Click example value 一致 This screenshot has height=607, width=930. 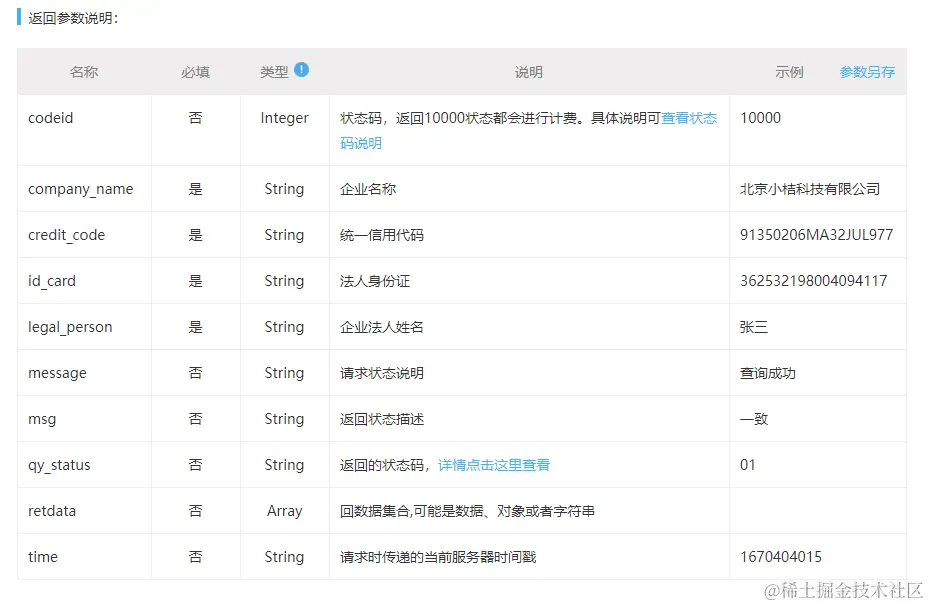pos(754,420)
